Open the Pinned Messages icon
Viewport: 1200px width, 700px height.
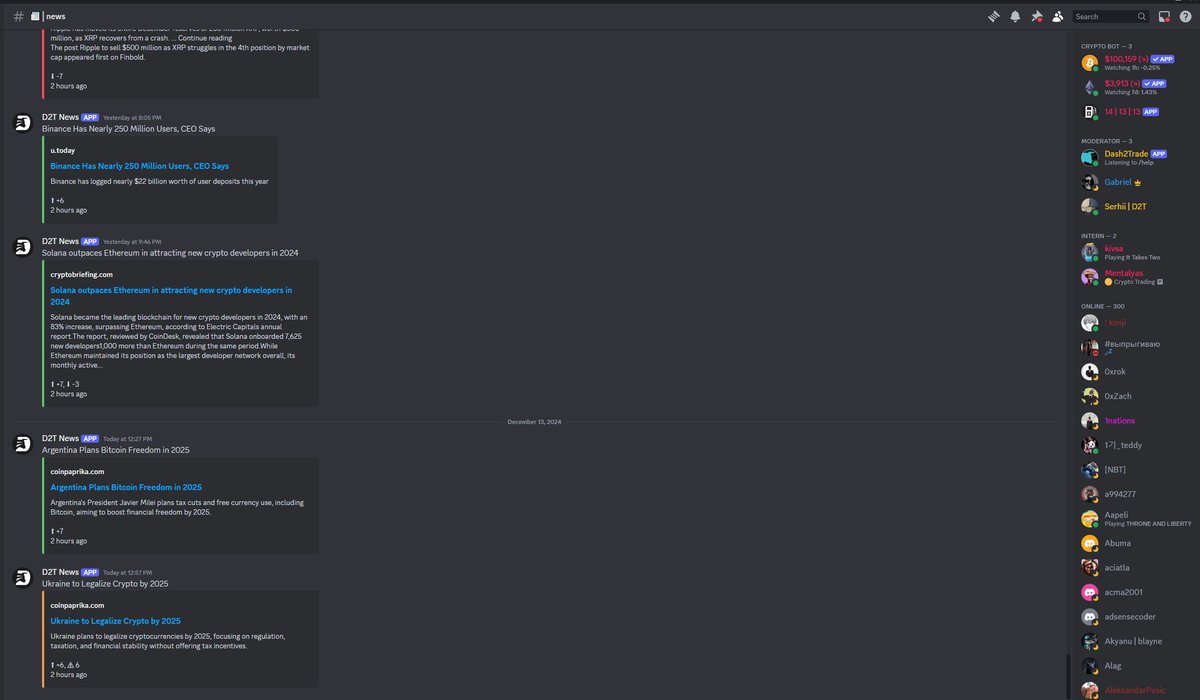click(1037, 16)
